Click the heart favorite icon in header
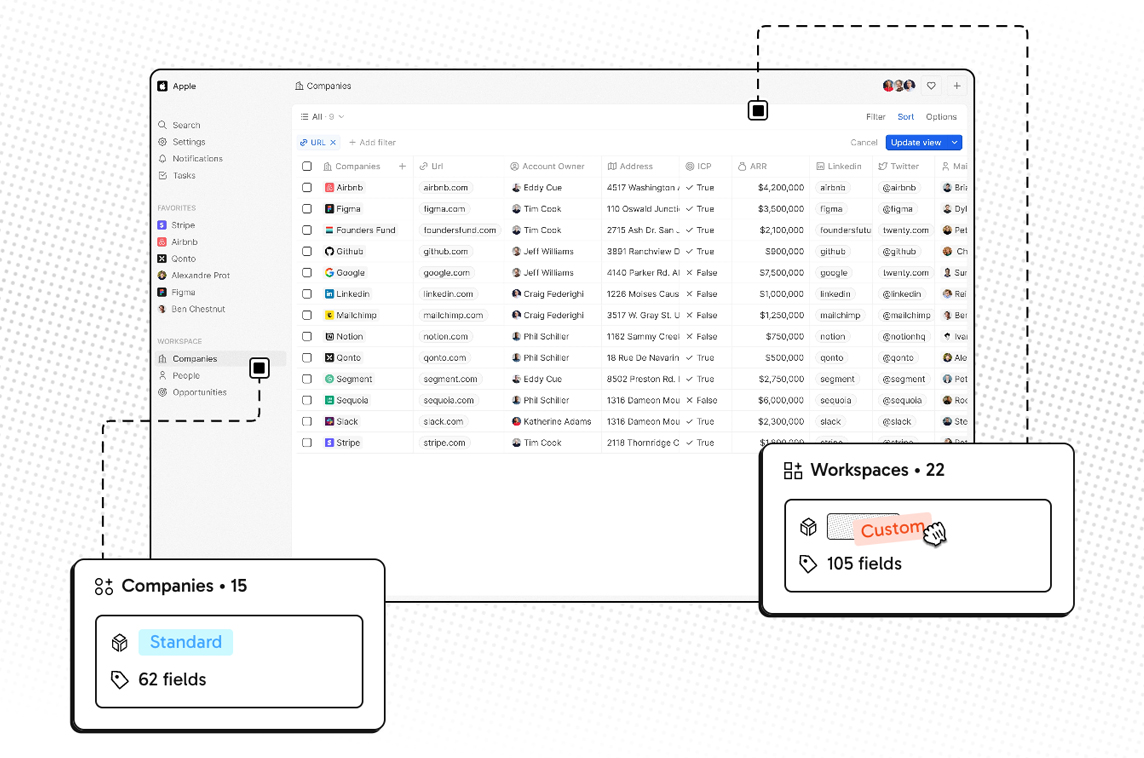 click(x=931, y=86)
